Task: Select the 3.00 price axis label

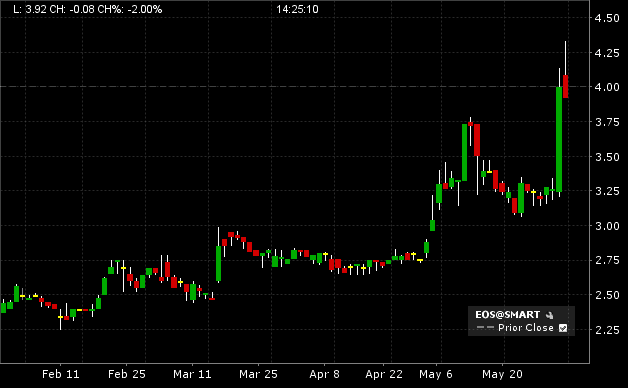Action: [607, 226]
